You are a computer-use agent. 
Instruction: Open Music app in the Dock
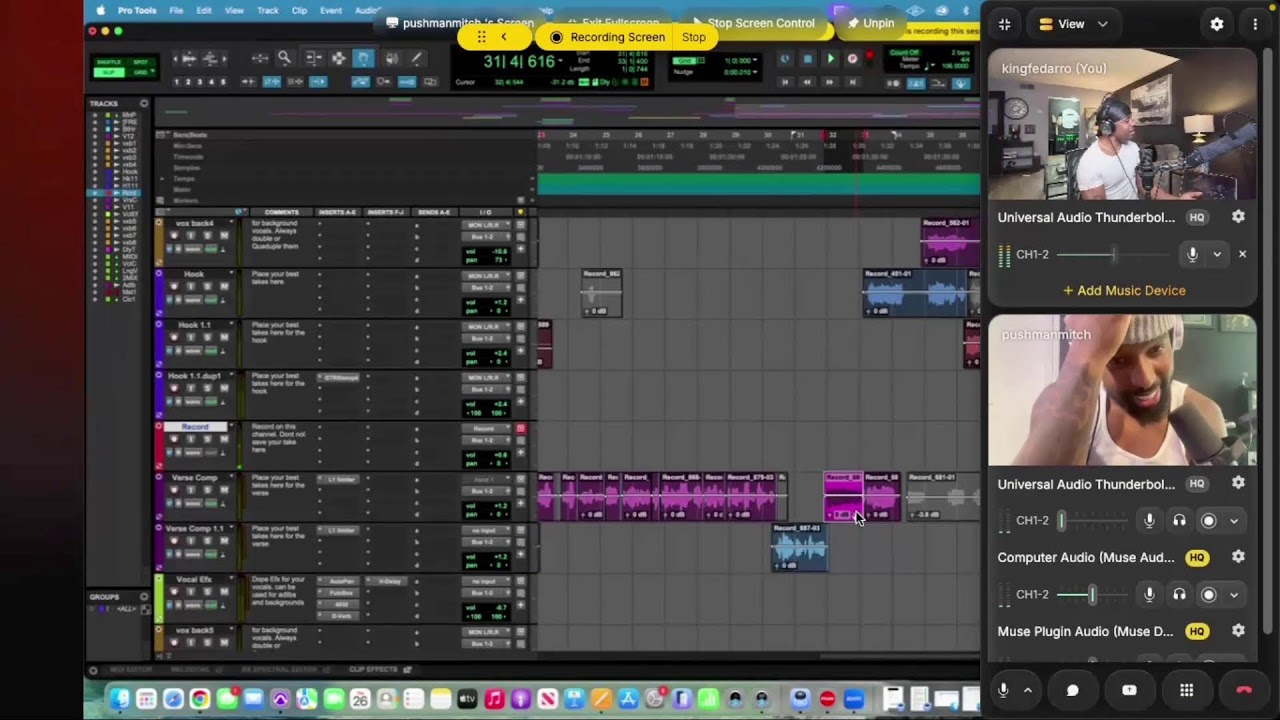493,700
